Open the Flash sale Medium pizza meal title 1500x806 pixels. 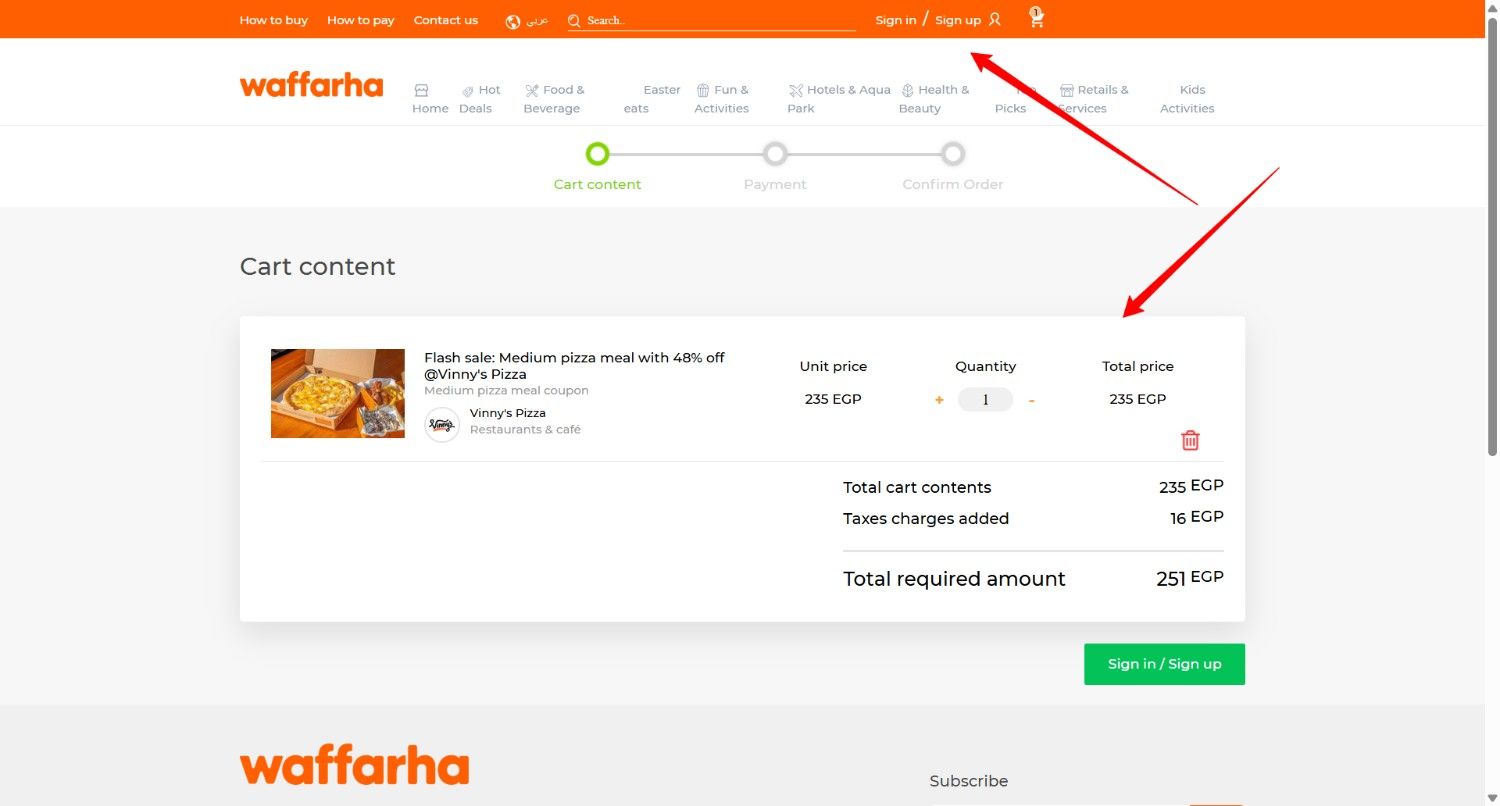click(574, 366)
